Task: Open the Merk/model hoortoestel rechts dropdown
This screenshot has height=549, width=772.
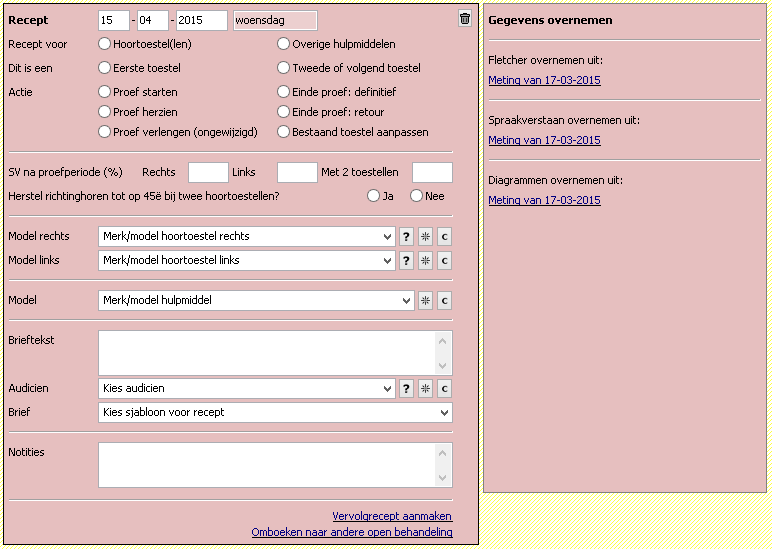Action: pos(246,236)
